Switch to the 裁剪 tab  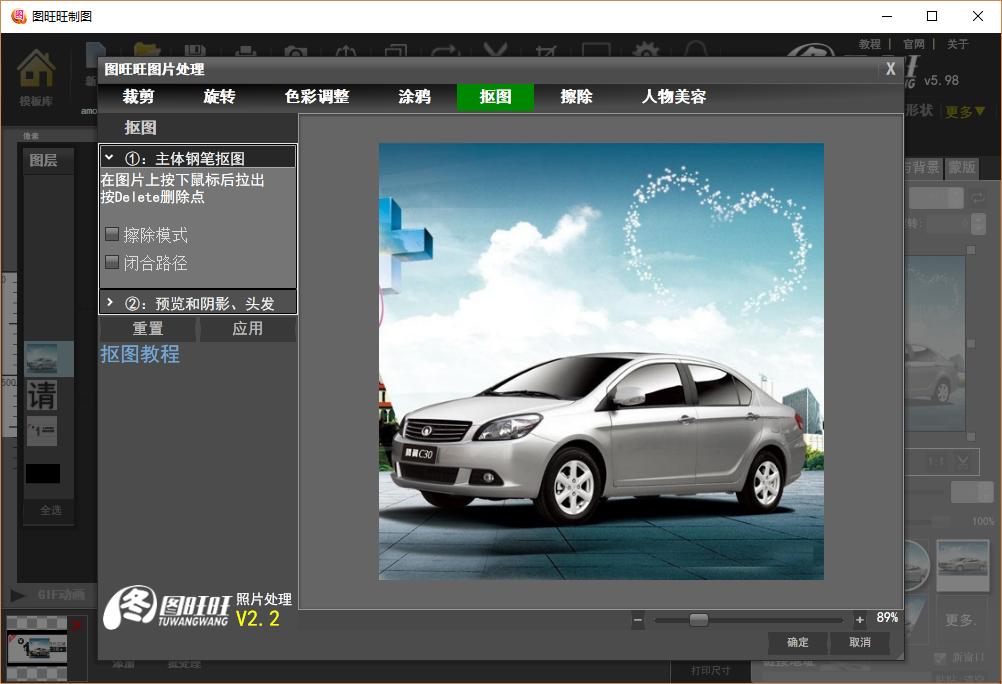point(139,97)
